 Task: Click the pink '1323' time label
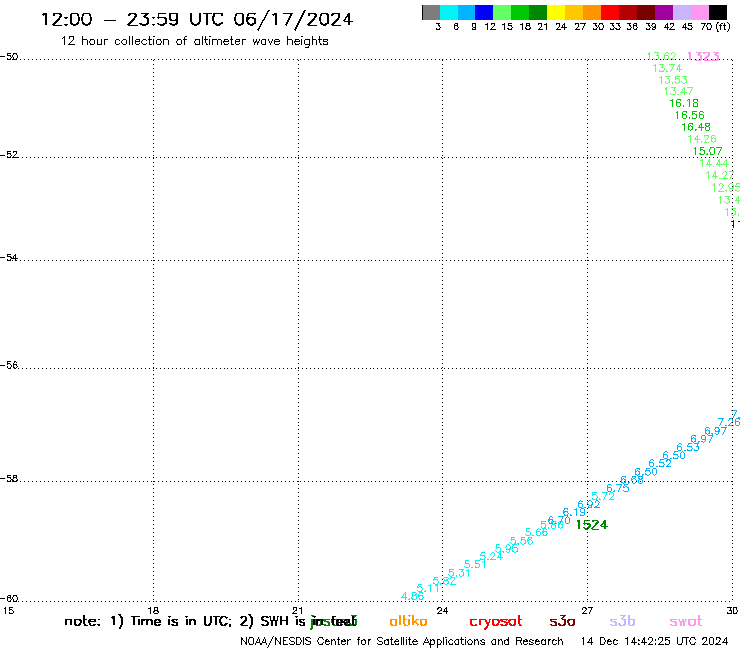(703, 57)
